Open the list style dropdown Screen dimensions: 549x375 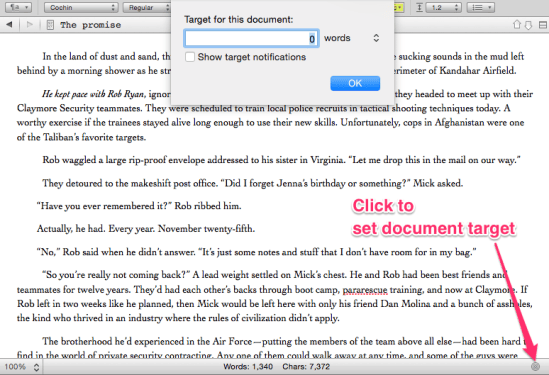(x=481, y=7)
